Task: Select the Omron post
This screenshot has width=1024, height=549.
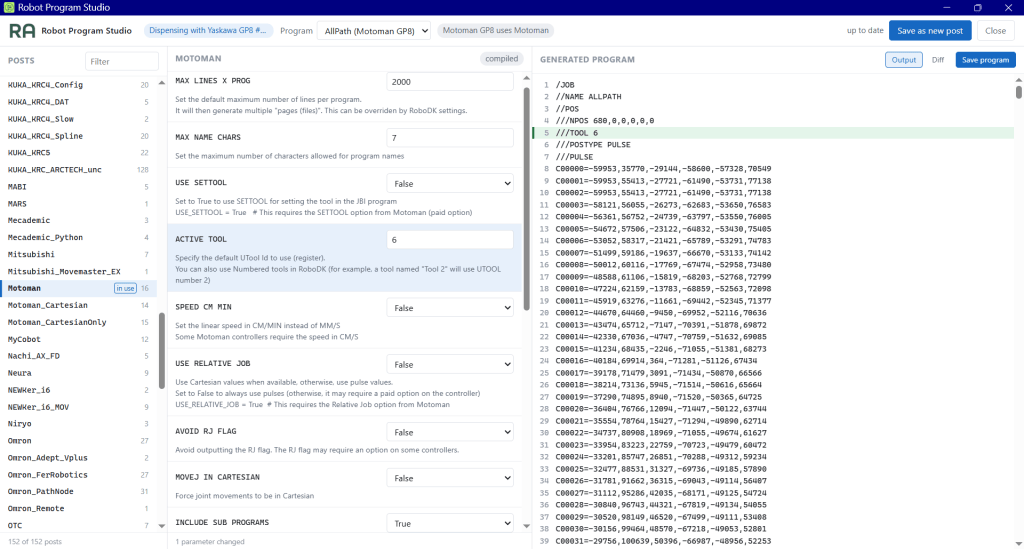Action: [x=78, y=441]
